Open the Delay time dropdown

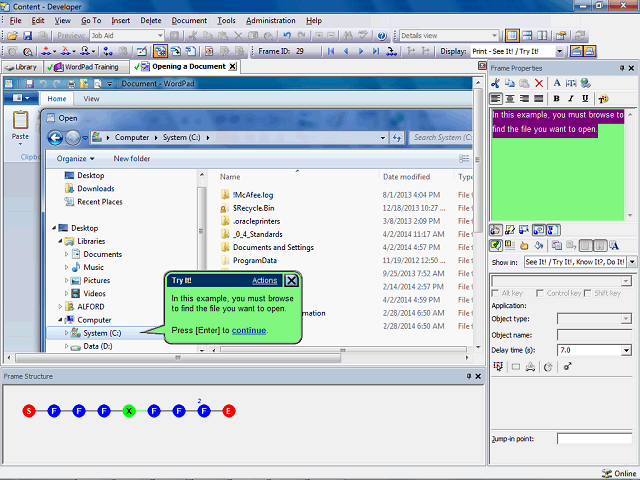[626, 350]
